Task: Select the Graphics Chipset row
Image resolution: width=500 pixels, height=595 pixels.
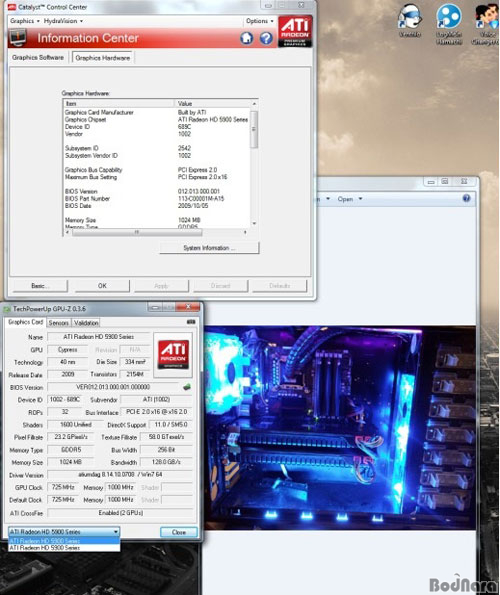Action: [157, 120]
